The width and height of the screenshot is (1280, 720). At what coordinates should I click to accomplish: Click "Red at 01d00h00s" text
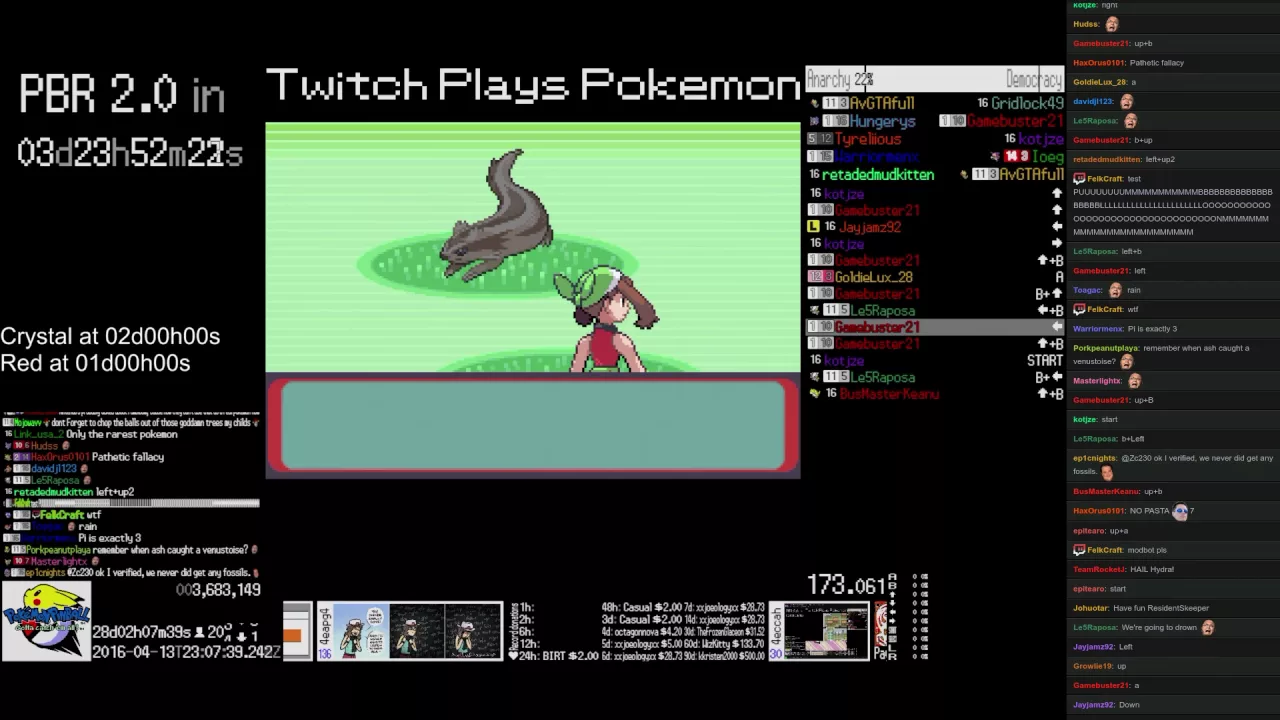point(95,364)
